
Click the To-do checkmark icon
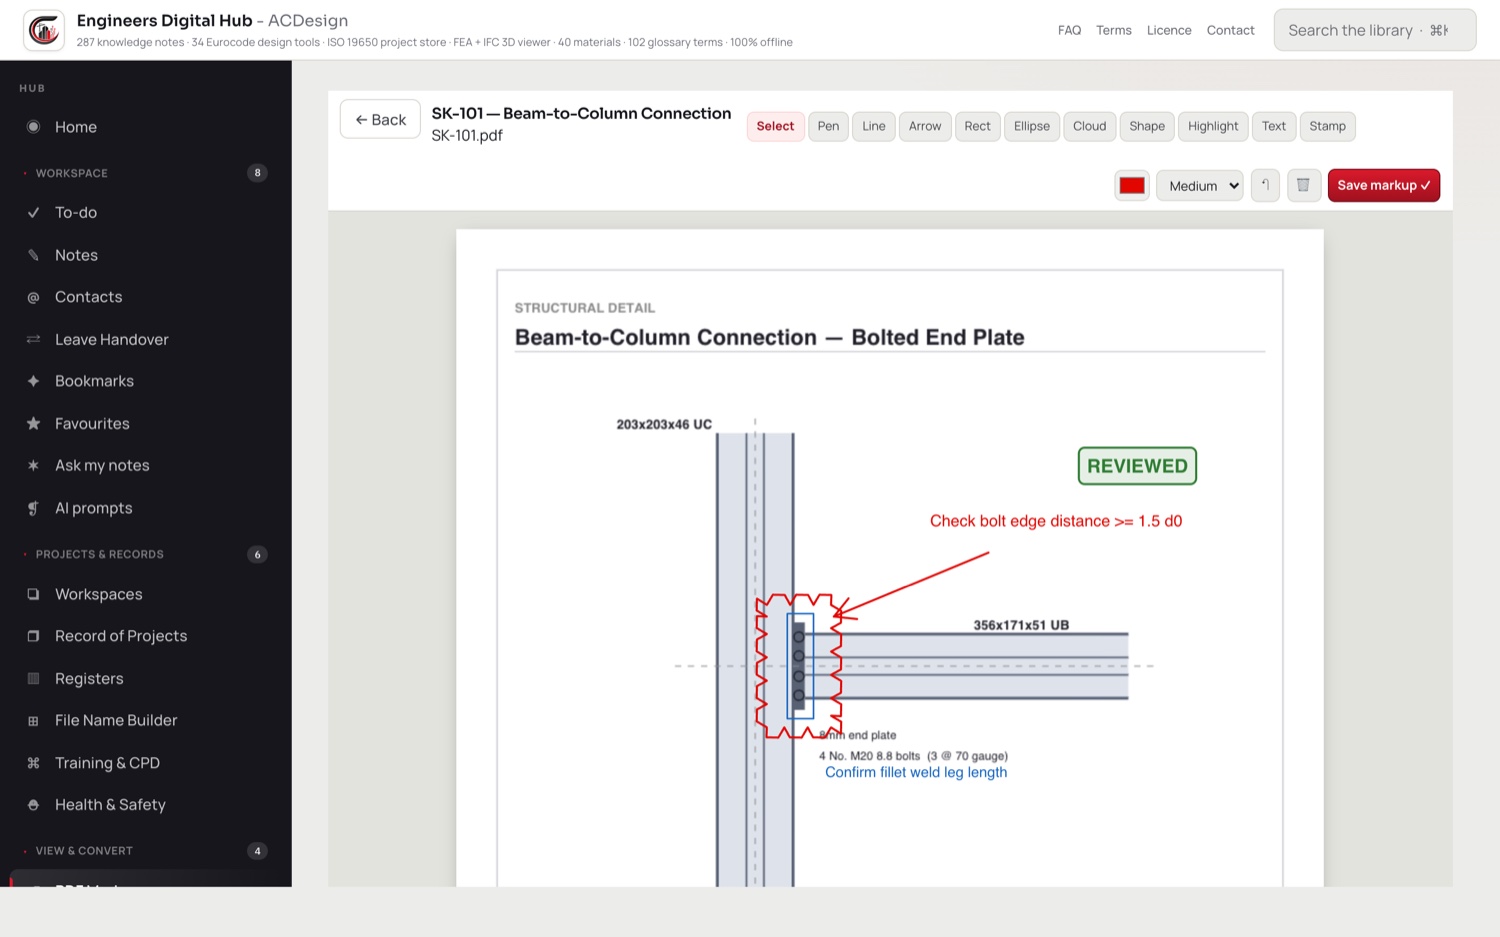[33, 212]
